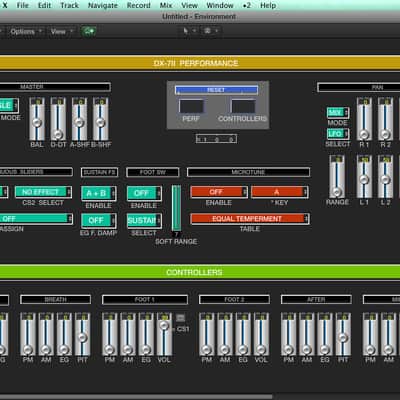The image size is (400, 400).
Task: Click the Foot 1 AM slider
Action: (128, 334)
